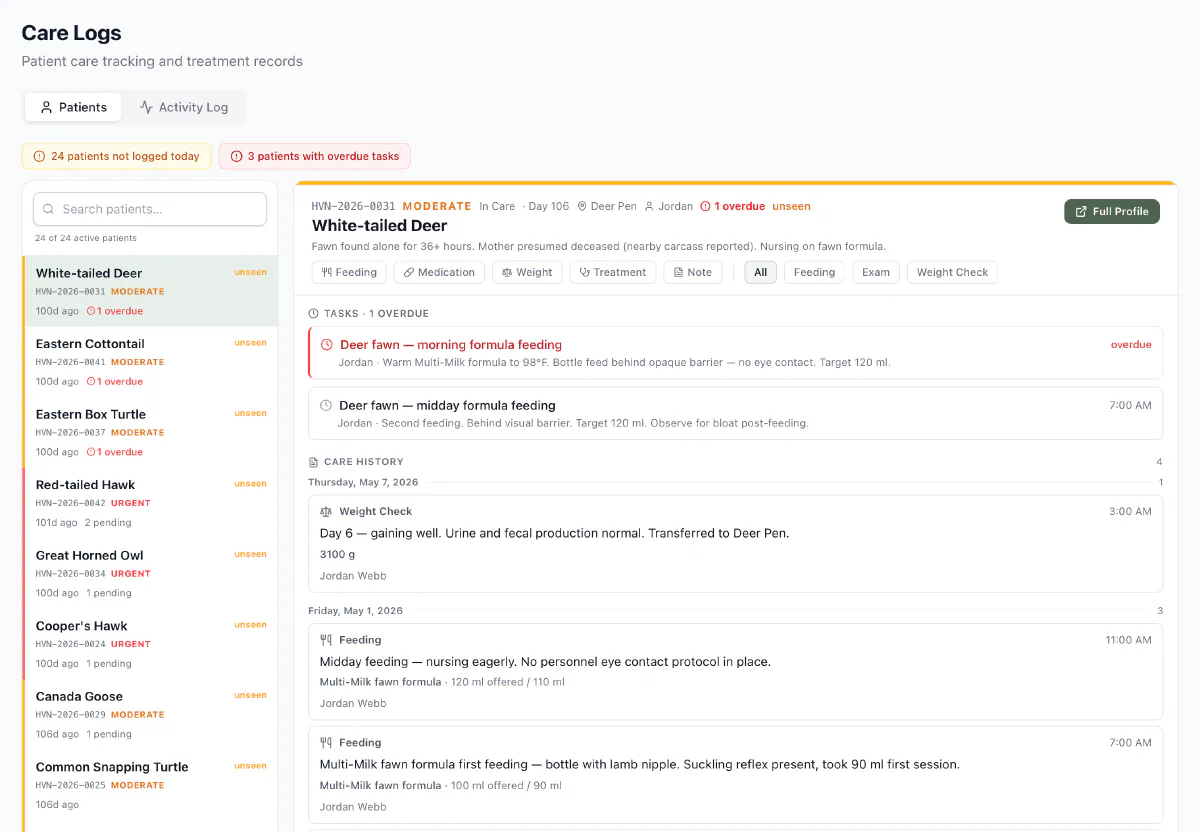Open the Activity Log tab
This screenshot has height=832, width=1200.
coord(184,107)
